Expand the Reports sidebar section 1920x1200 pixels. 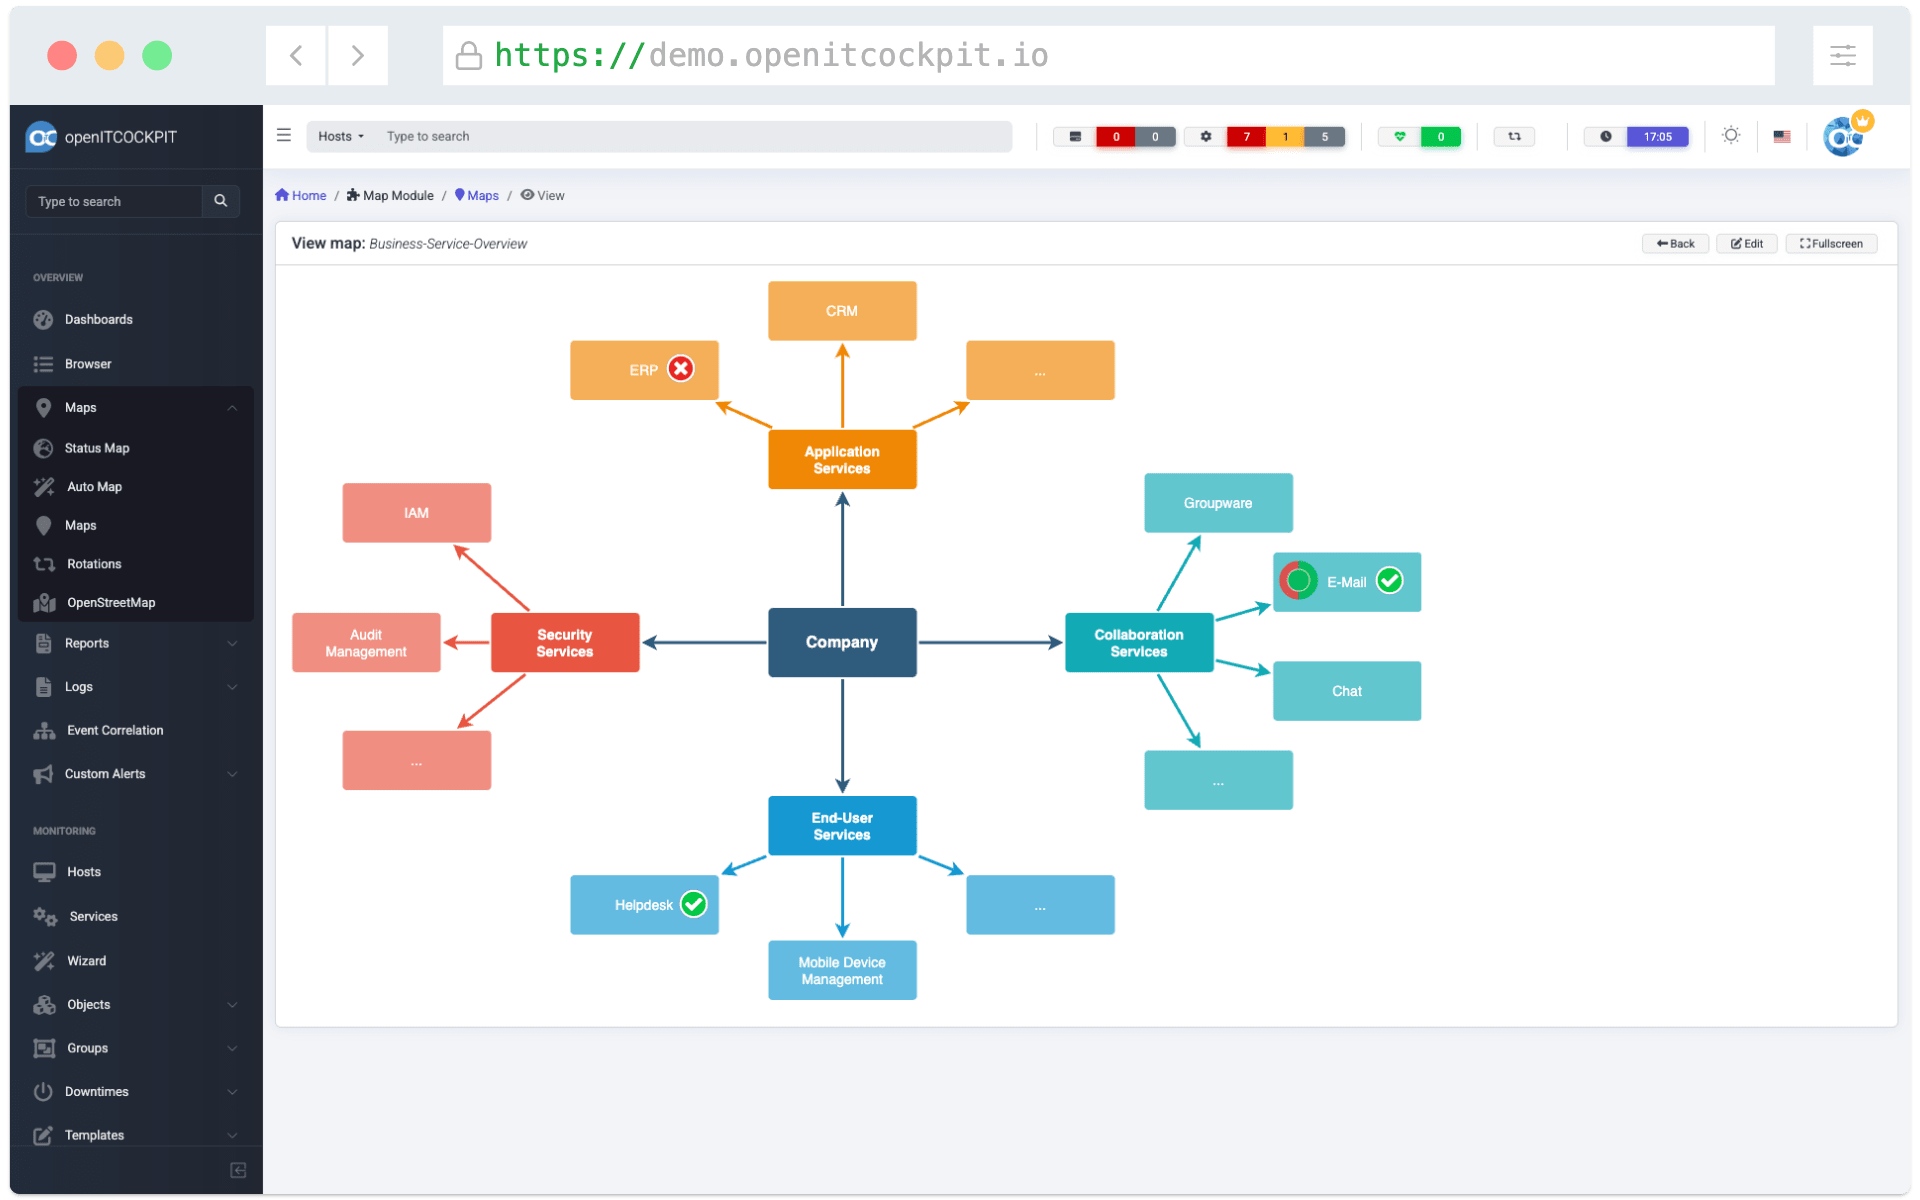coord(232,644)
